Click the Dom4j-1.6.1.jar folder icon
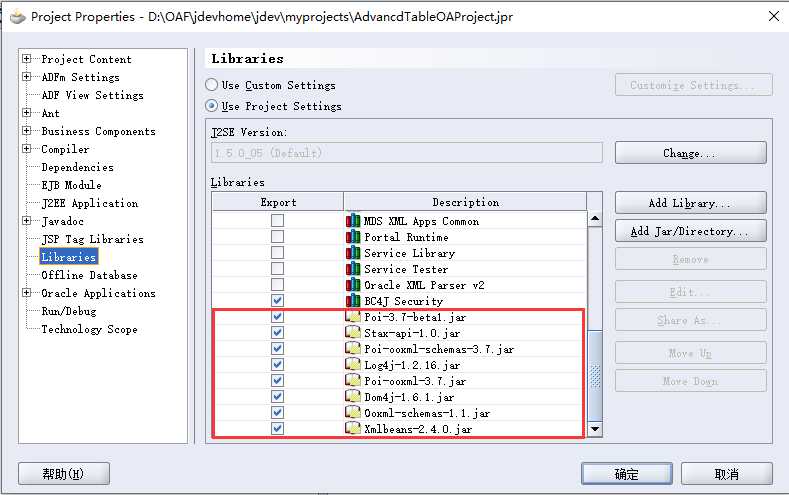Image resolution: width=789 pixels, height=495 pixels. 353,396
